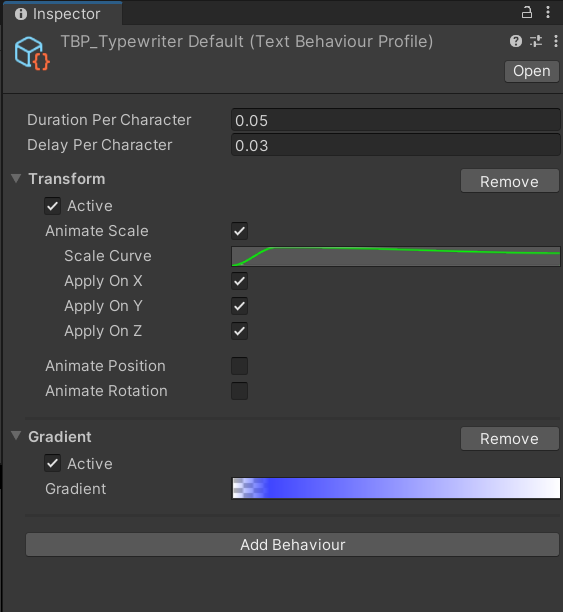The height and width of the screenshot is (612, 563).
Task: Click the Add Behaviour button
Action: pyautogui.click(x=292, y=544)
